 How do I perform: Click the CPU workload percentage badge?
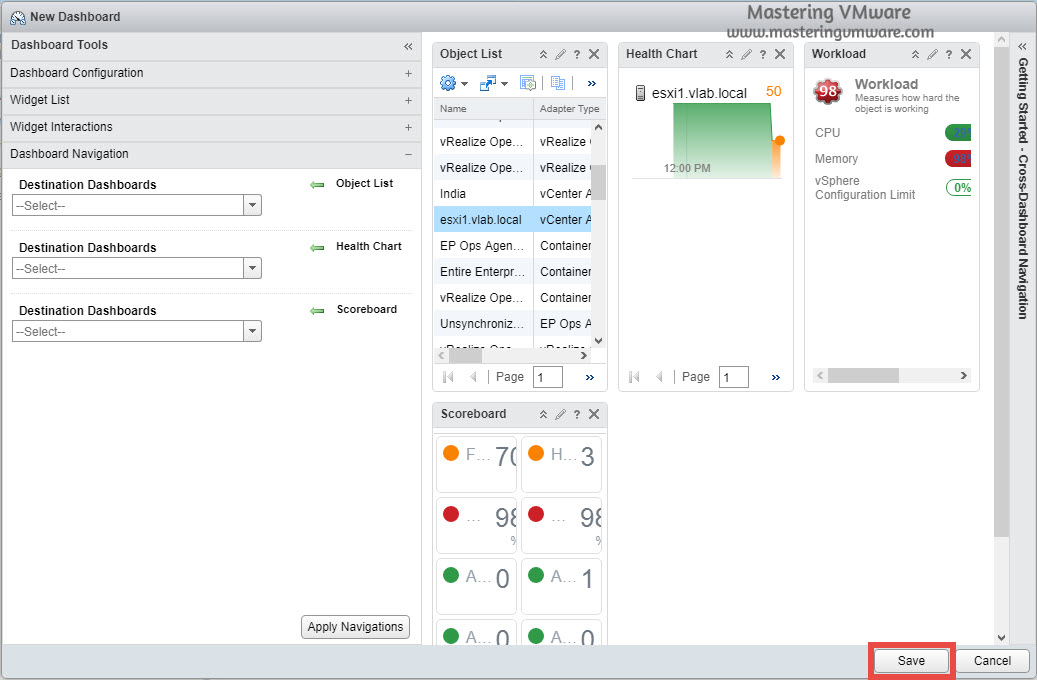[958, 133]
